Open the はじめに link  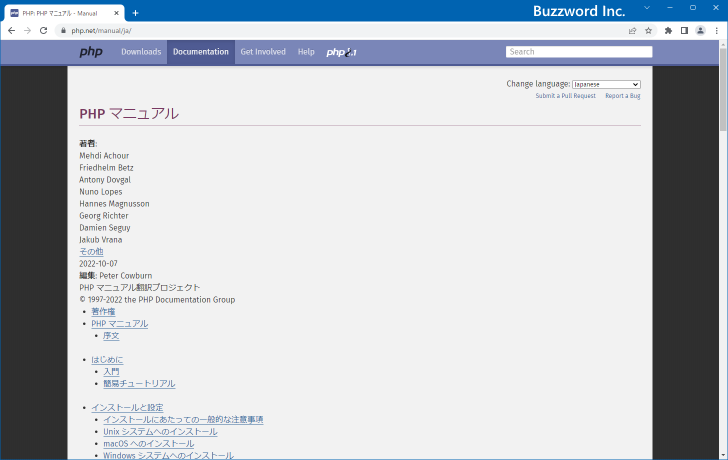click(107, 360)
